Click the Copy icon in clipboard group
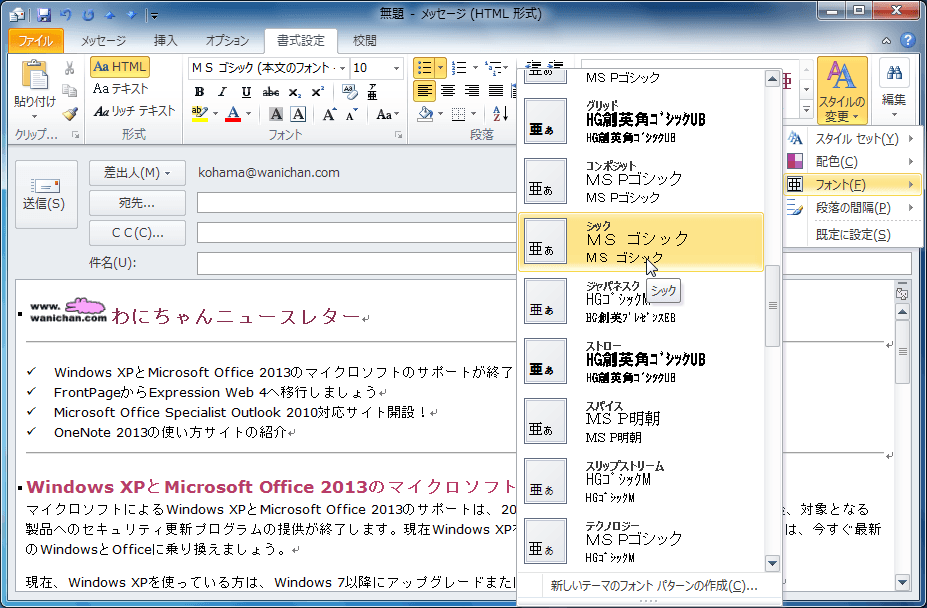Screen dimensions: 927x608 coord(69,90)
